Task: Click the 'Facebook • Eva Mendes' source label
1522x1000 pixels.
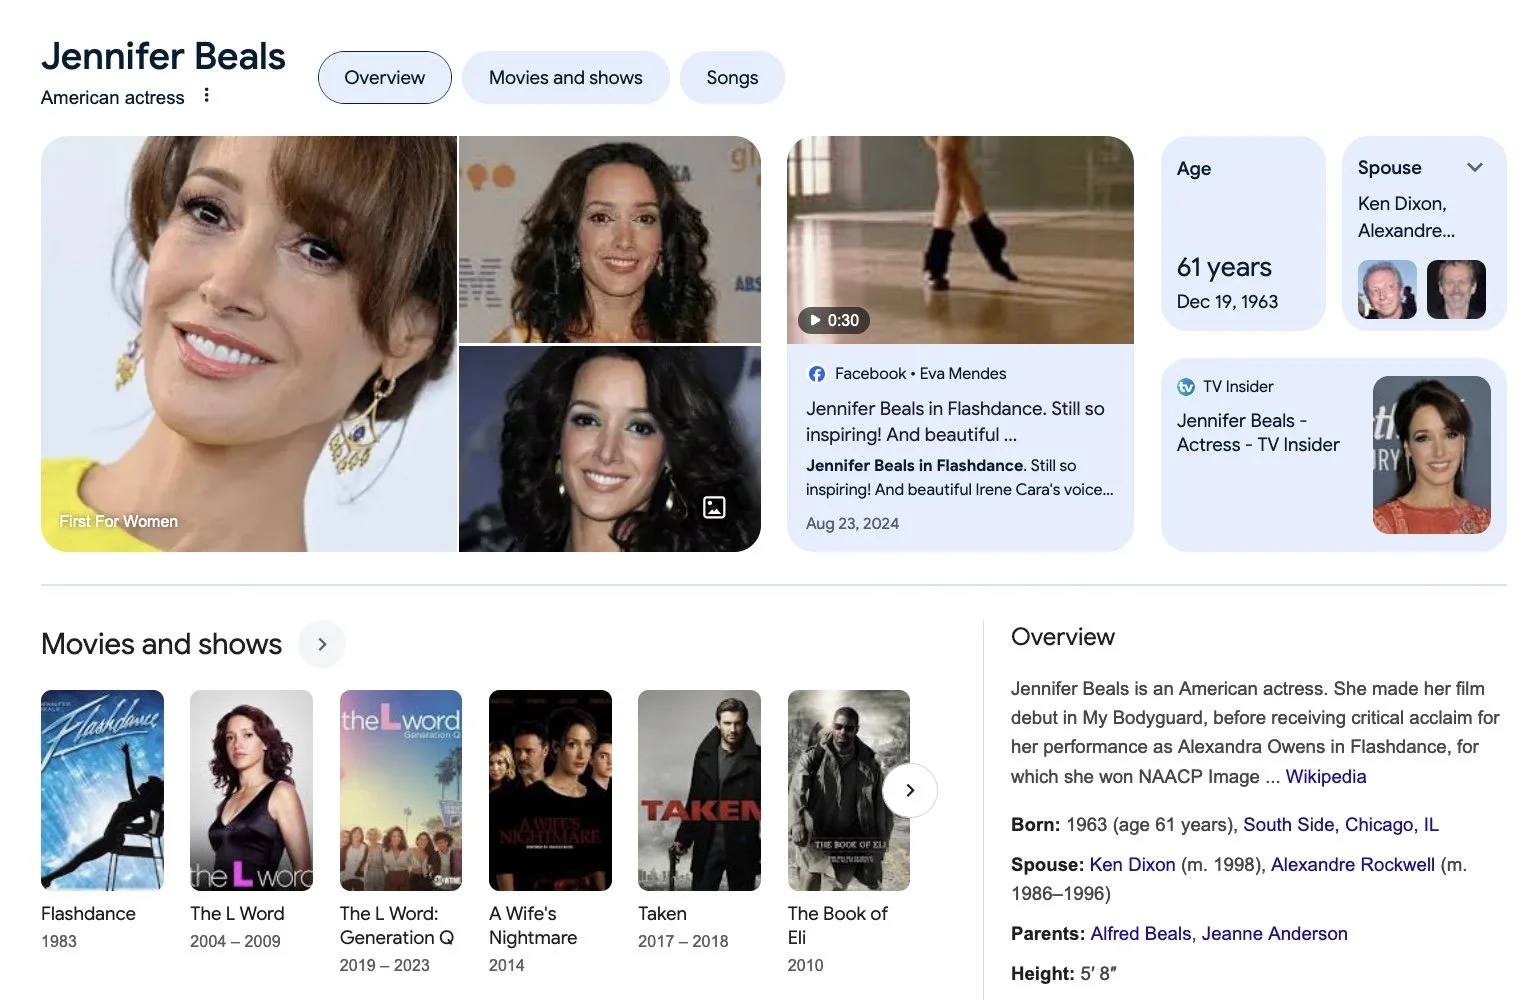Action: (920, 373)
